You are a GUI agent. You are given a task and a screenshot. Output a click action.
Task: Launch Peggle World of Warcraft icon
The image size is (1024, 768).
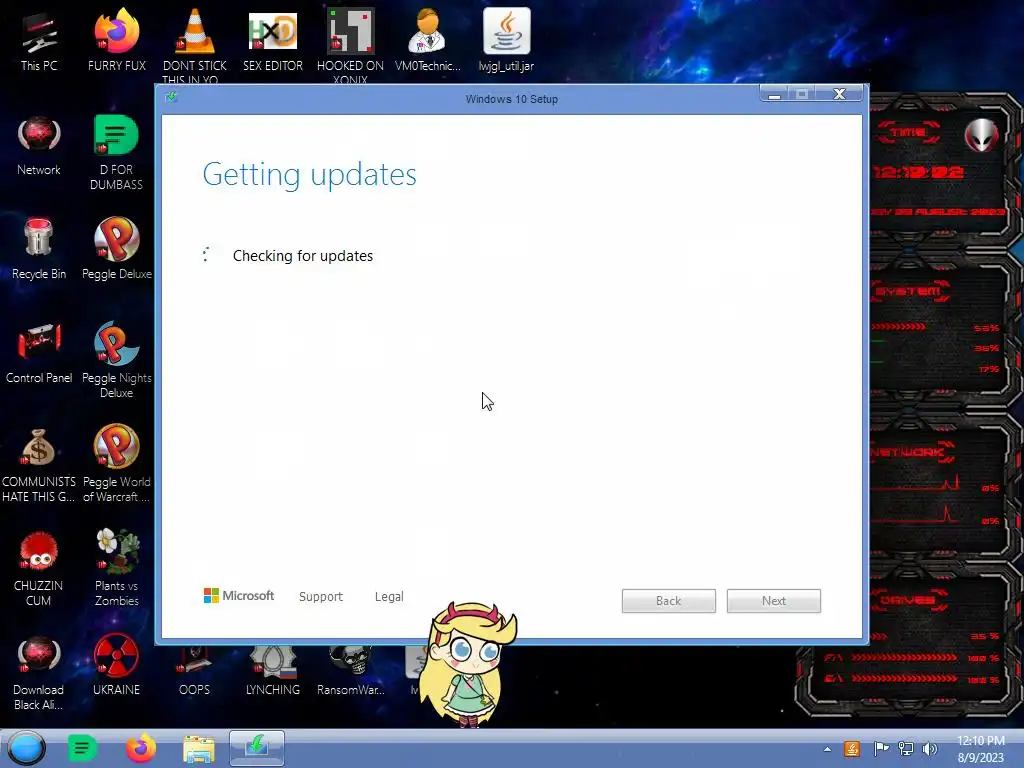116,464
